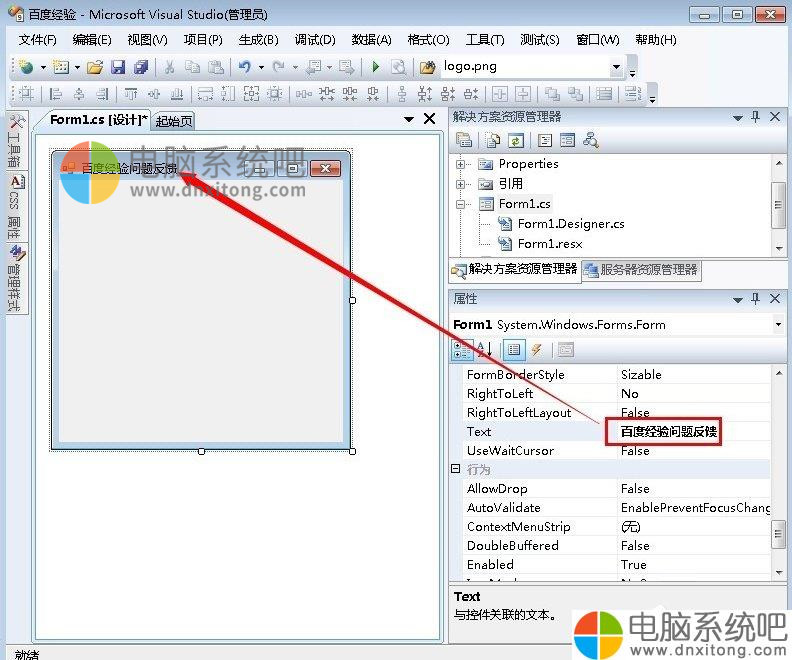Click the Open File folder icon
Image resolution: width=792 pixels, height=660 pixels.
pyautogui.click(x=94, y=67)
